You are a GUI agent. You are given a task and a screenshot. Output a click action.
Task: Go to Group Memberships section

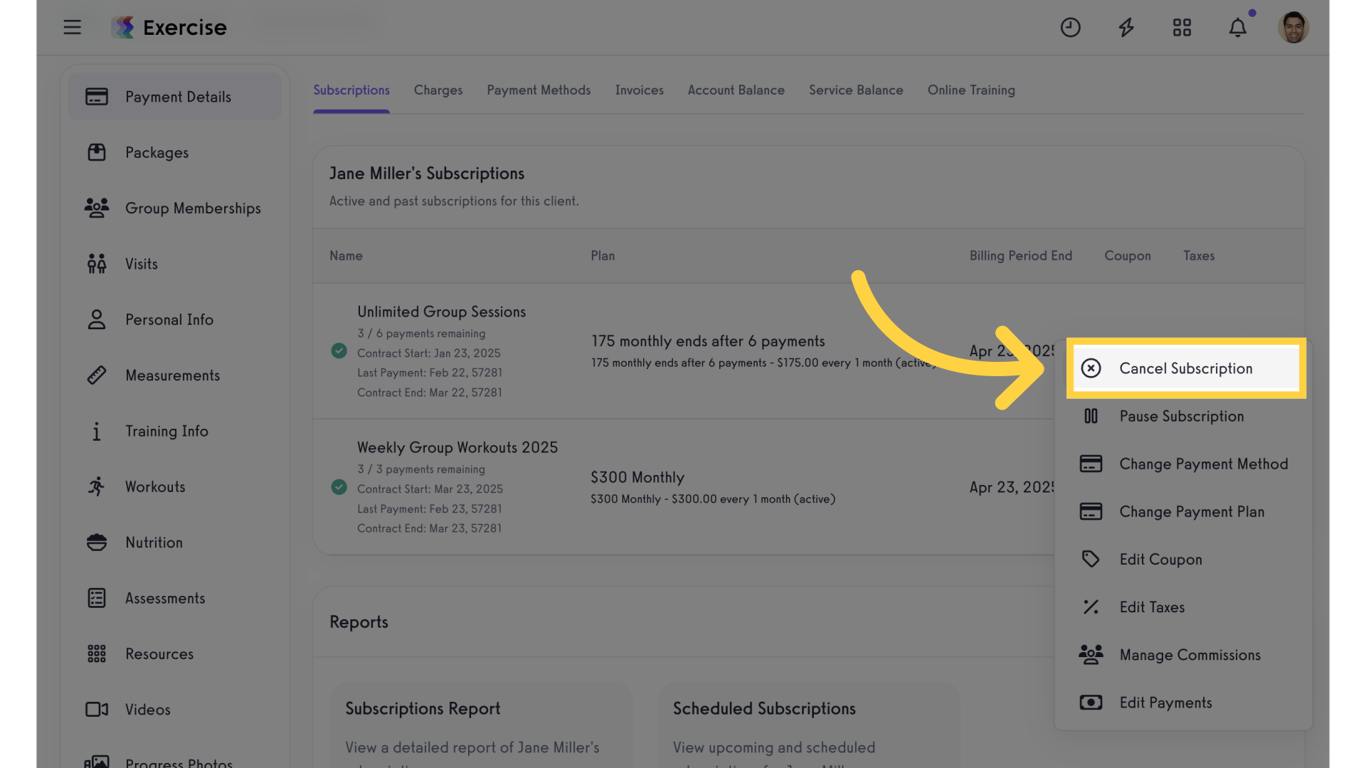pos(192,208)
